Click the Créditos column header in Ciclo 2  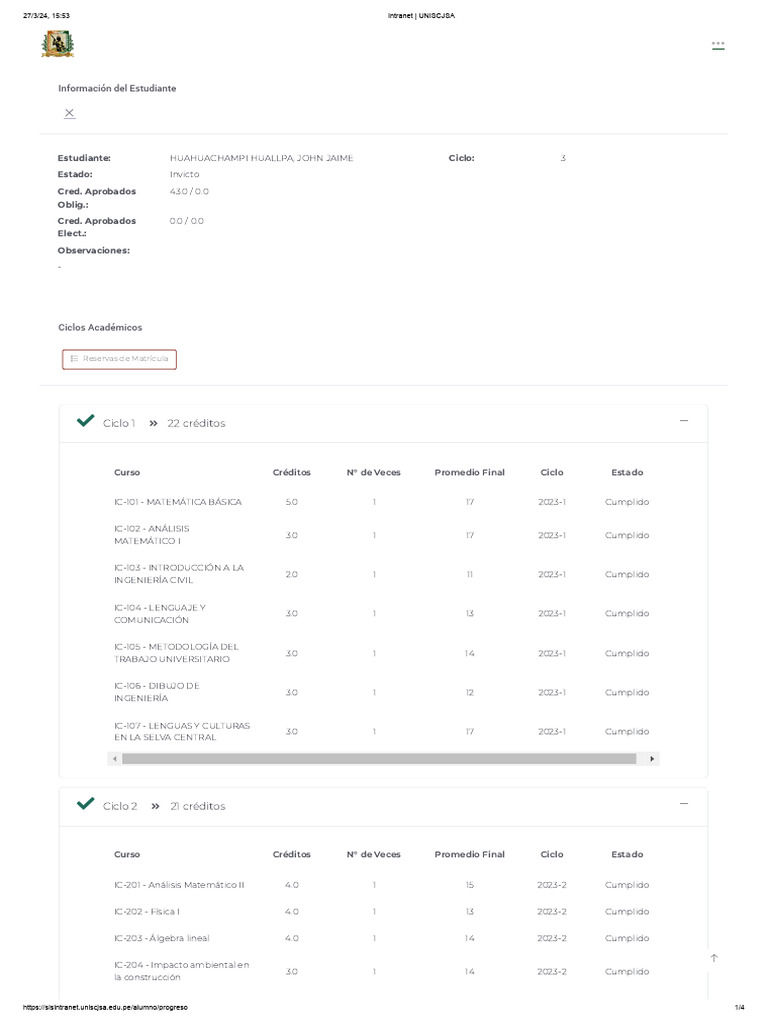291,855
